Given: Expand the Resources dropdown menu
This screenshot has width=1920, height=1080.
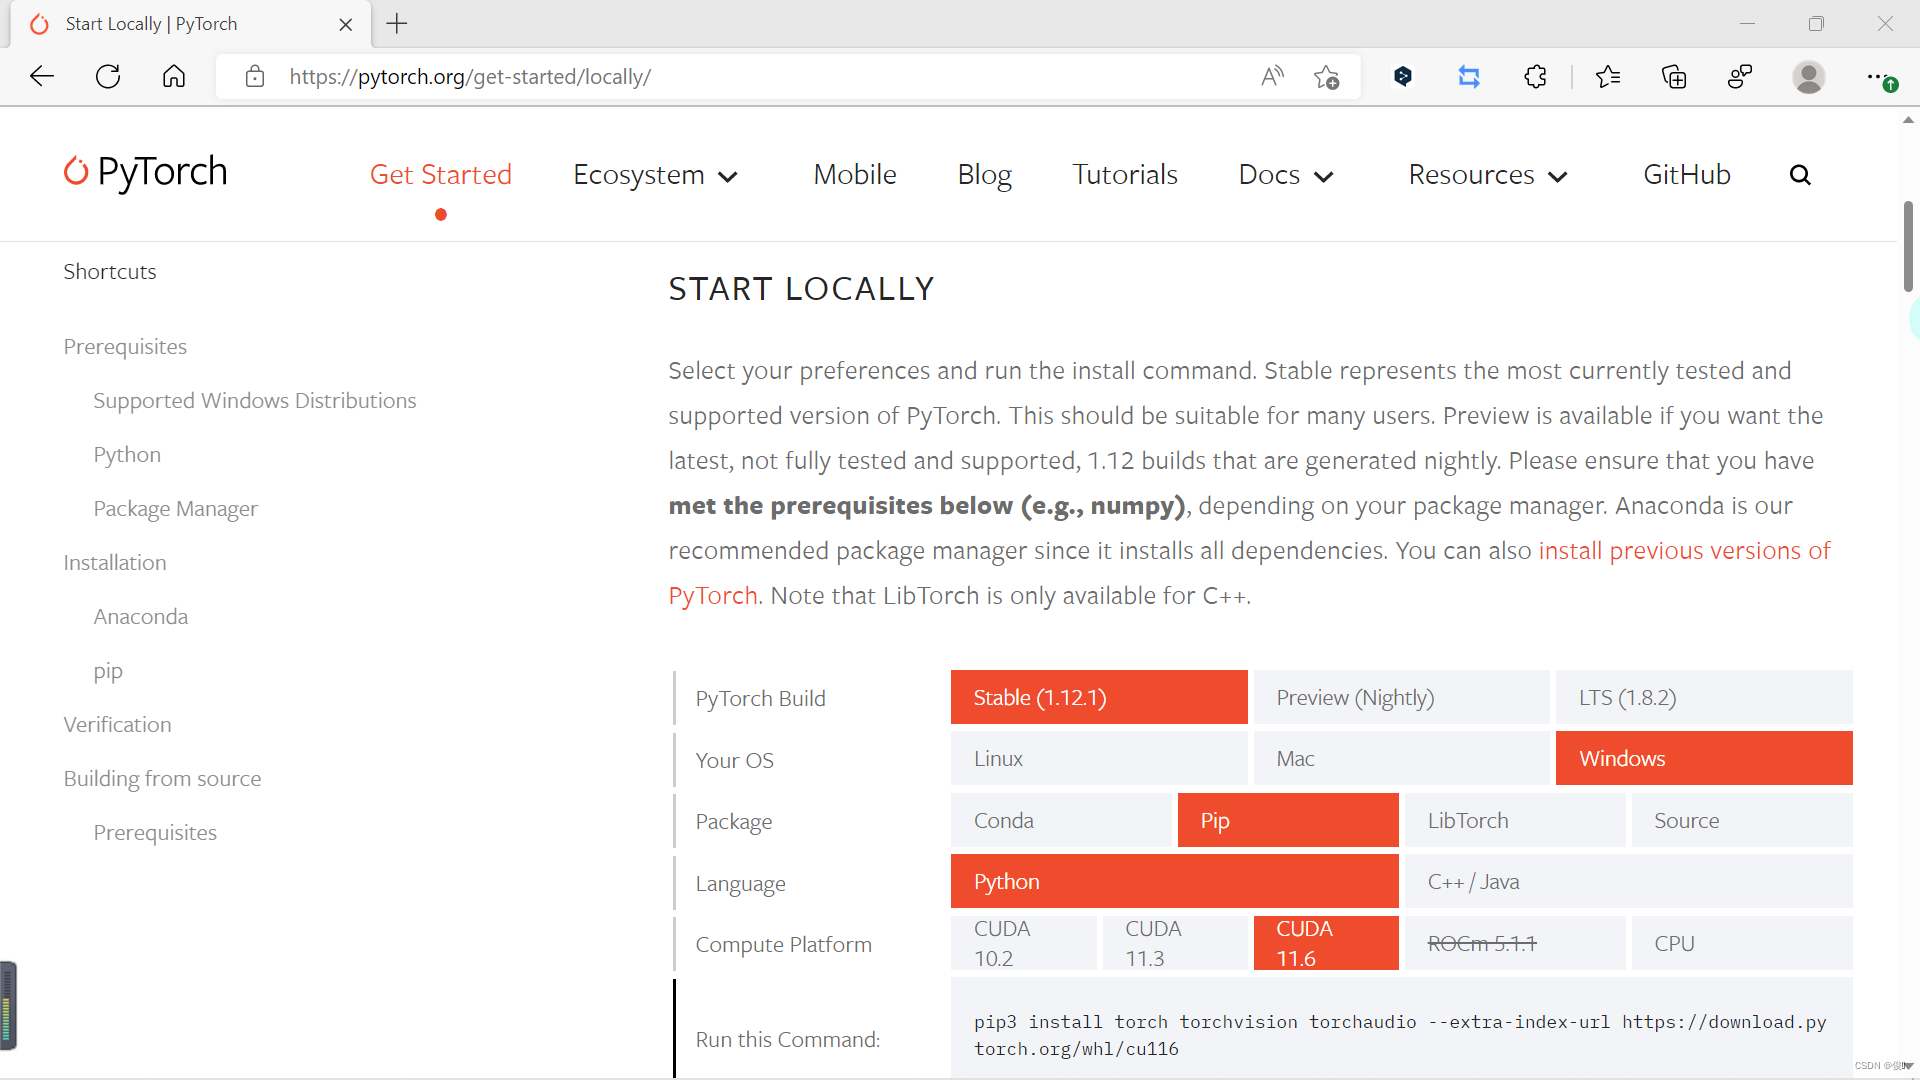Looking at the screenshot, I should click(1487, 175).
